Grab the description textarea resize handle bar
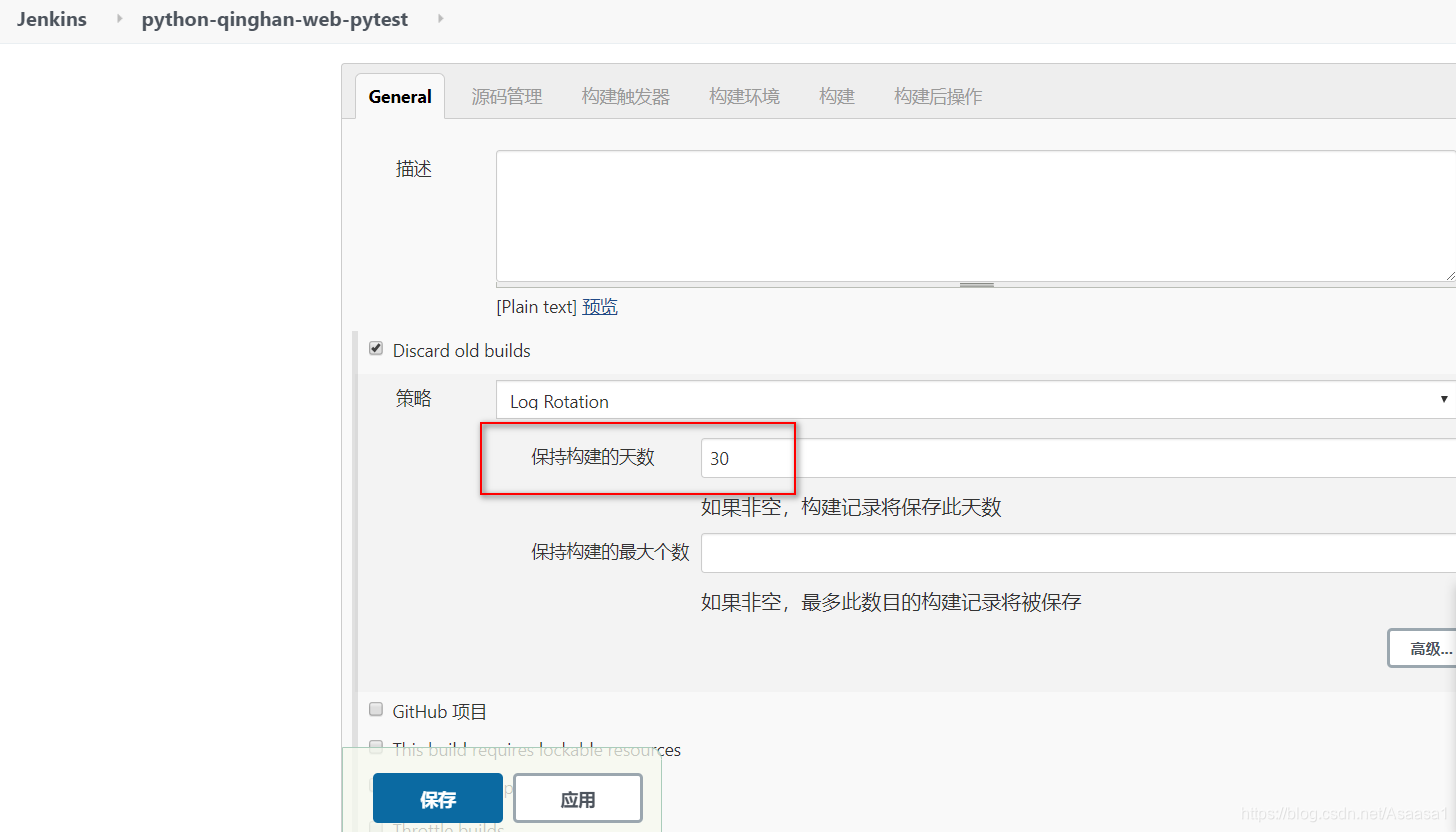The height and width of the screenshot is (832, 1456). point(976,285)
